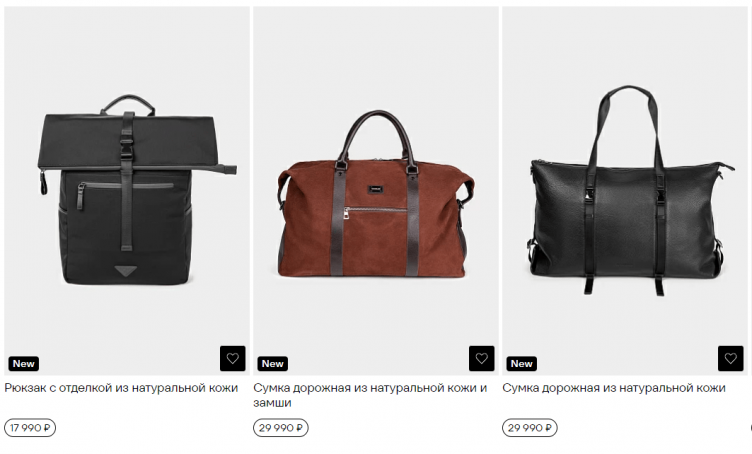Viewport: 752px width, 454px height.
Task: Click the New badge on suede bag
Action: click(272, 363)
